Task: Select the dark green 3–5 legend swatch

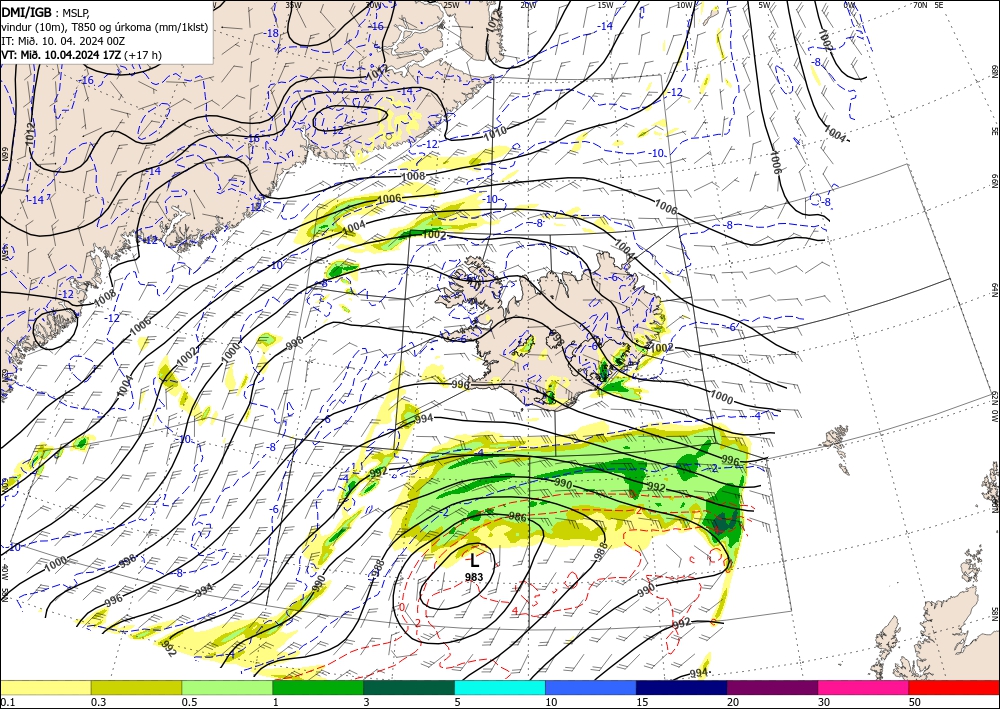Action: coord(409,687)
